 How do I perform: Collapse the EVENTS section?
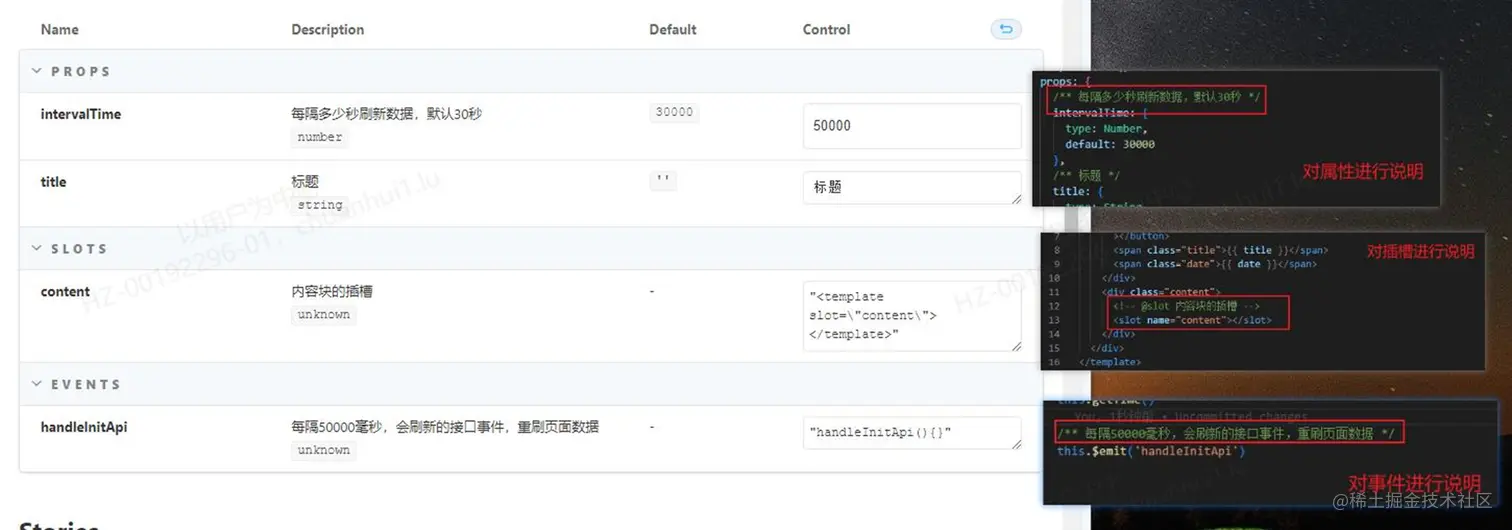coord(37,384)
